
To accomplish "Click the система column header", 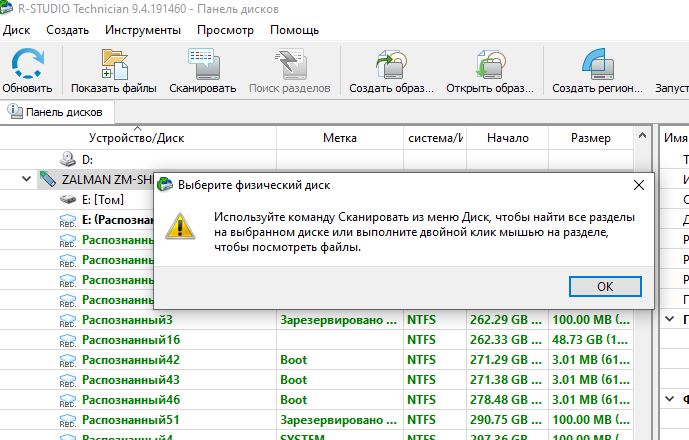I will [x=435, y=138].
